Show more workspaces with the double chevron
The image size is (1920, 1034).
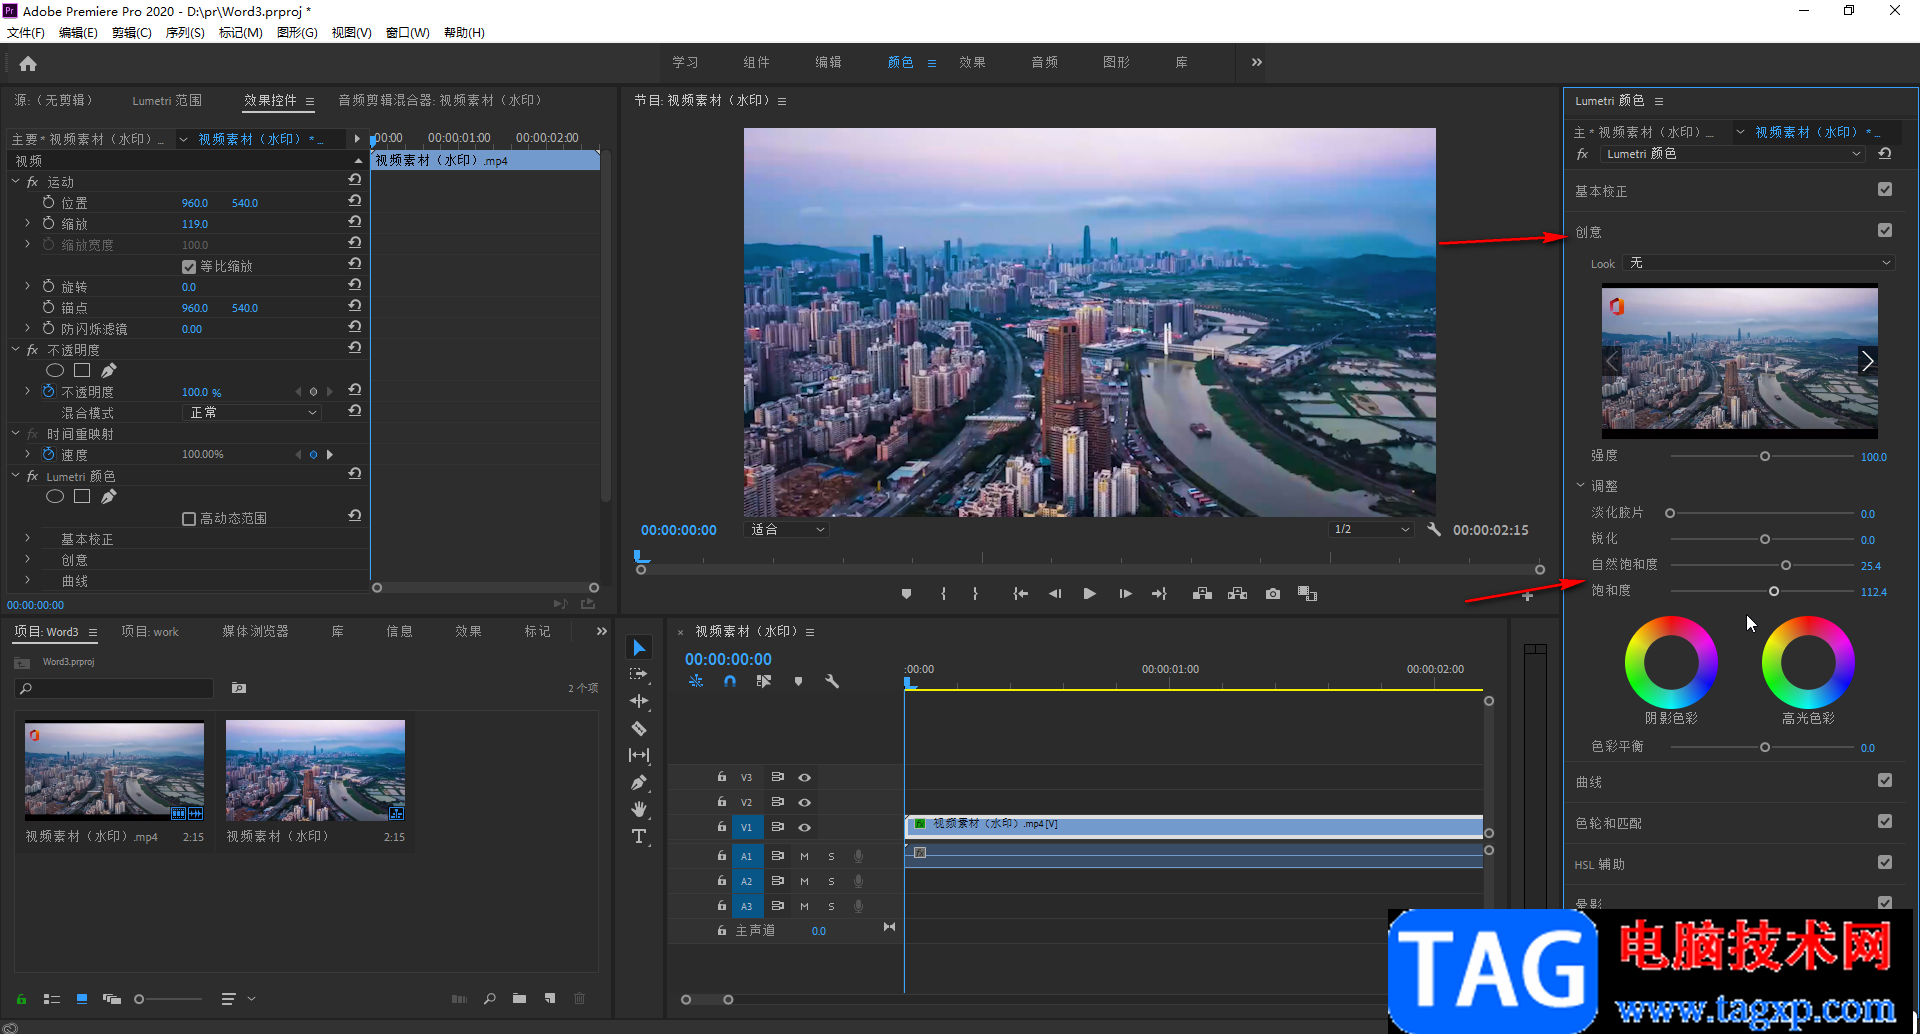[1257, 63]
